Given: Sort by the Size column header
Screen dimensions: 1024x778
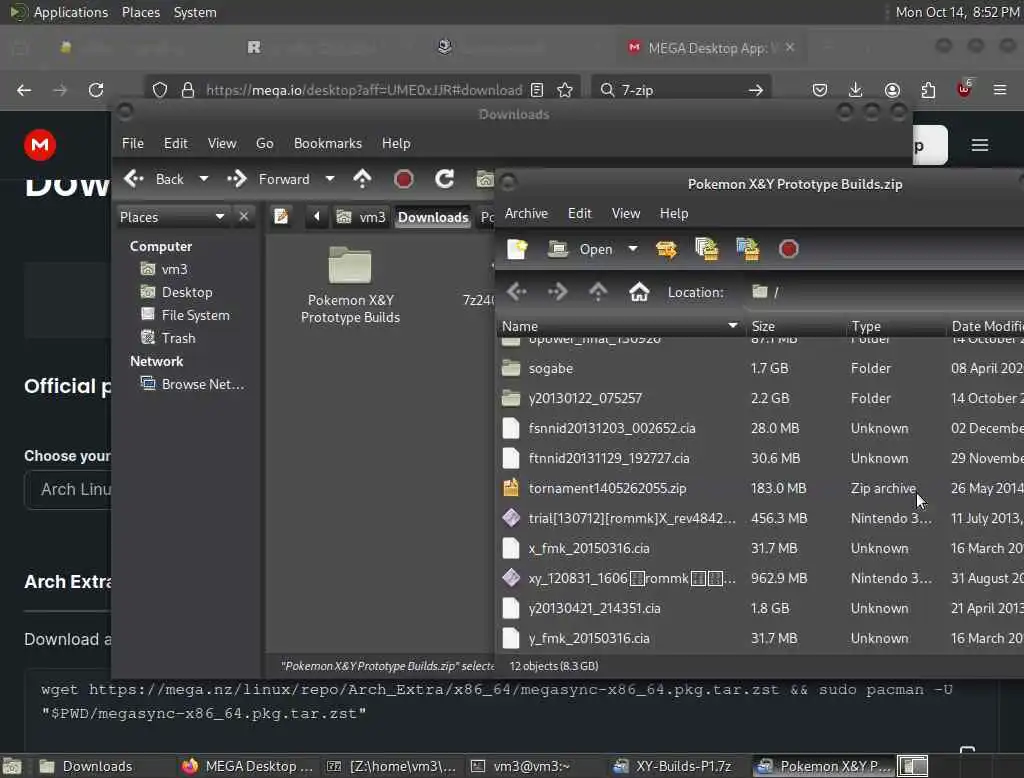Looking at the screenshot, I should (794, 326).
